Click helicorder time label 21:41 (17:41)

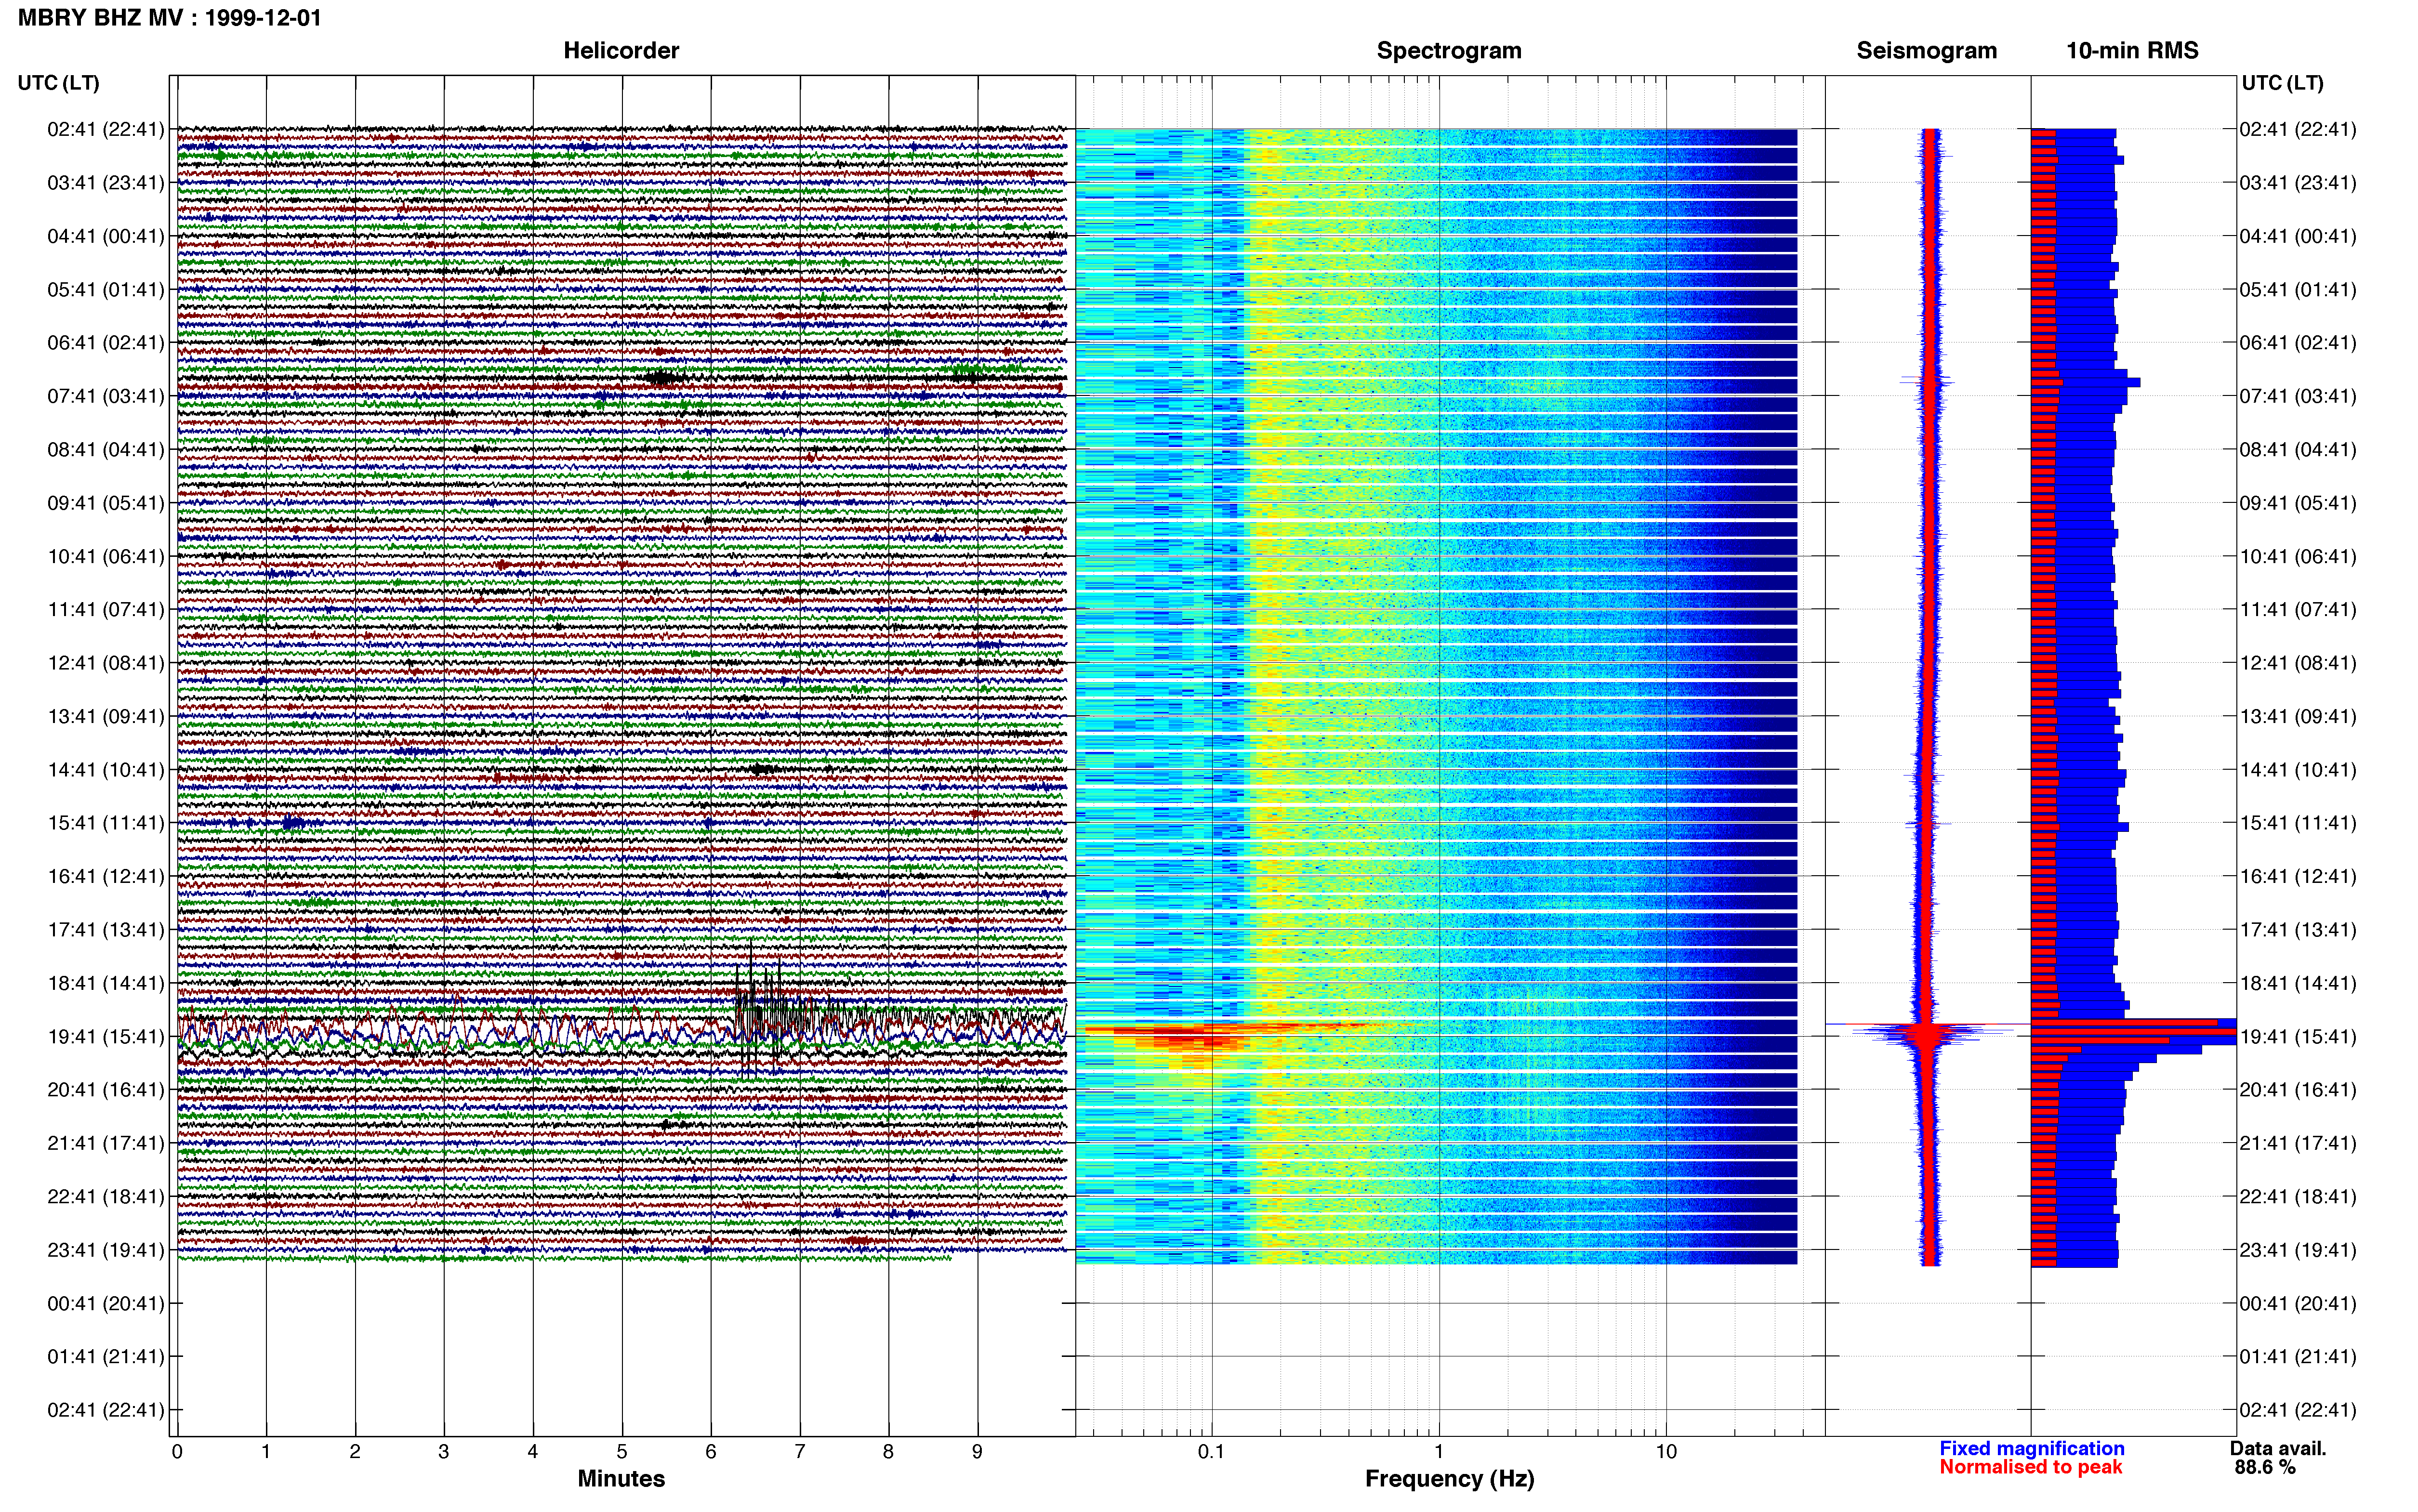click(105, 1142)
